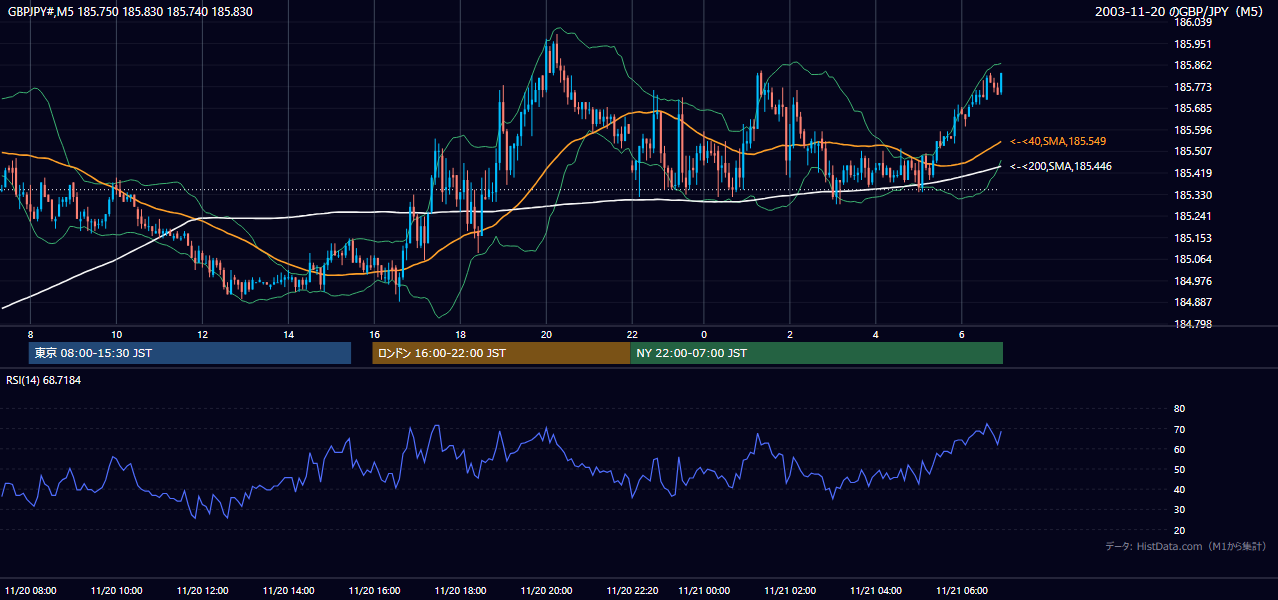Click the HistData.com data source credit
Viewport: 1278px width, 600px height.
click(x=1186, y=546)
